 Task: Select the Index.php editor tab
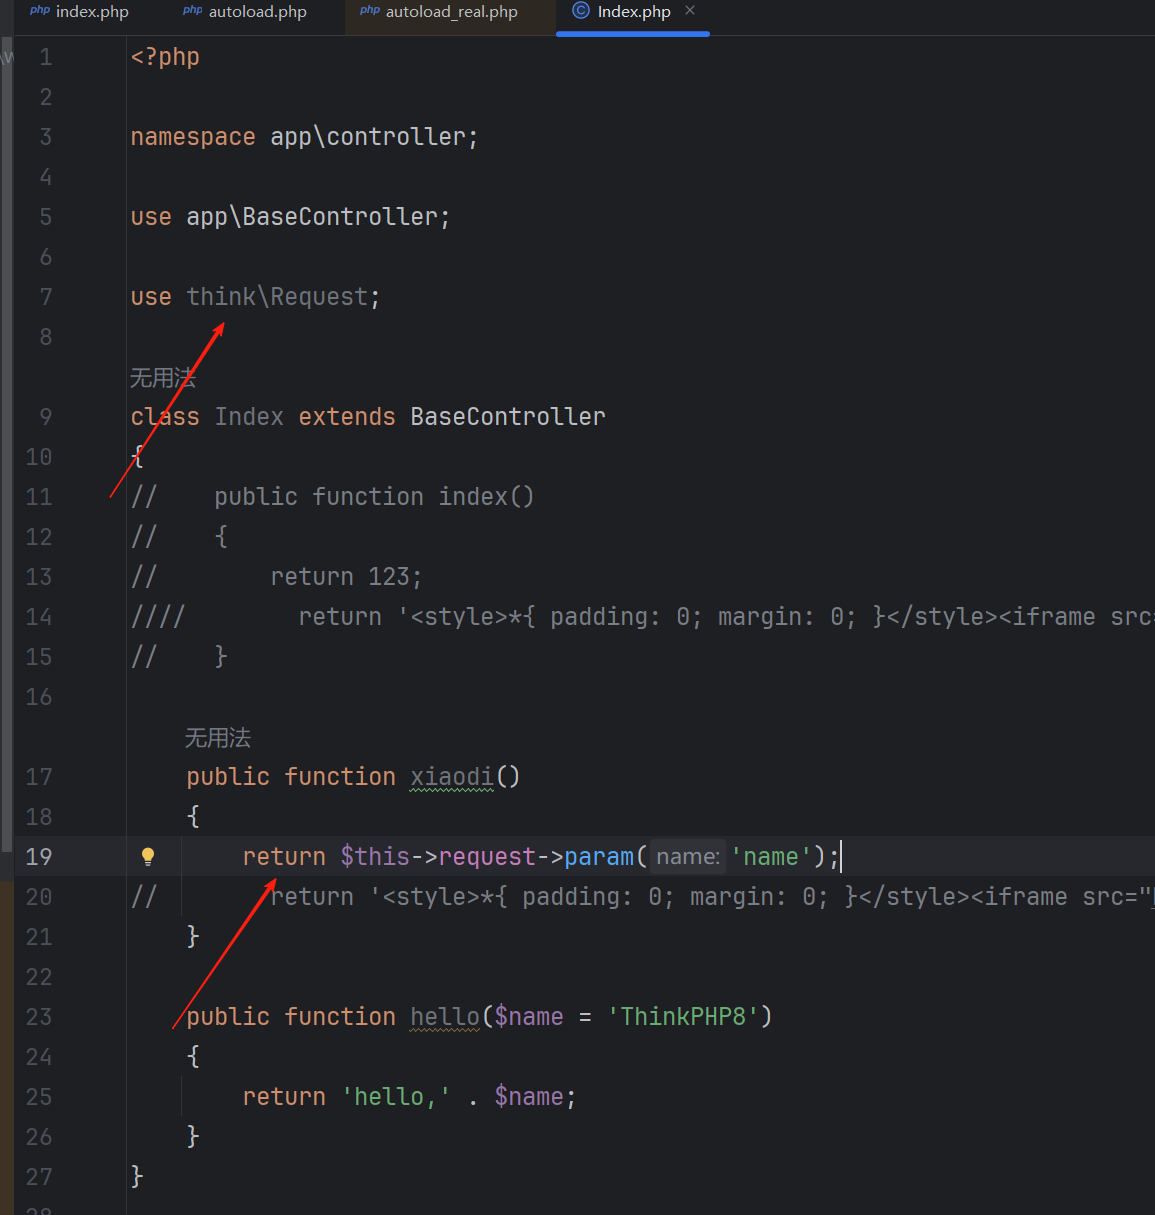pos(634,12)
